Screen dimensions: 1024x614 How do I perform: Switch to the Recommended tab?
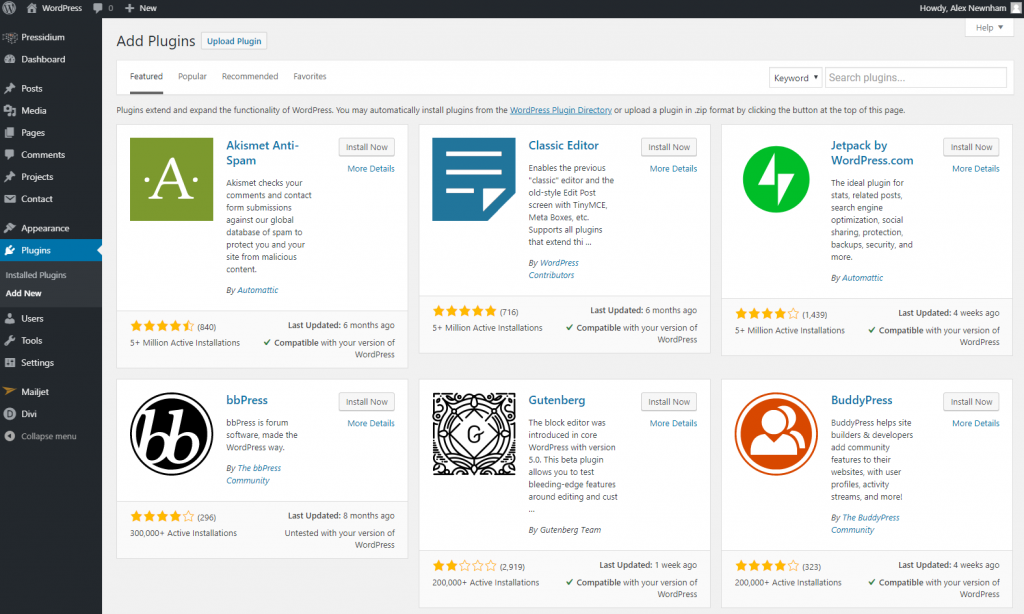pos(249,76)
